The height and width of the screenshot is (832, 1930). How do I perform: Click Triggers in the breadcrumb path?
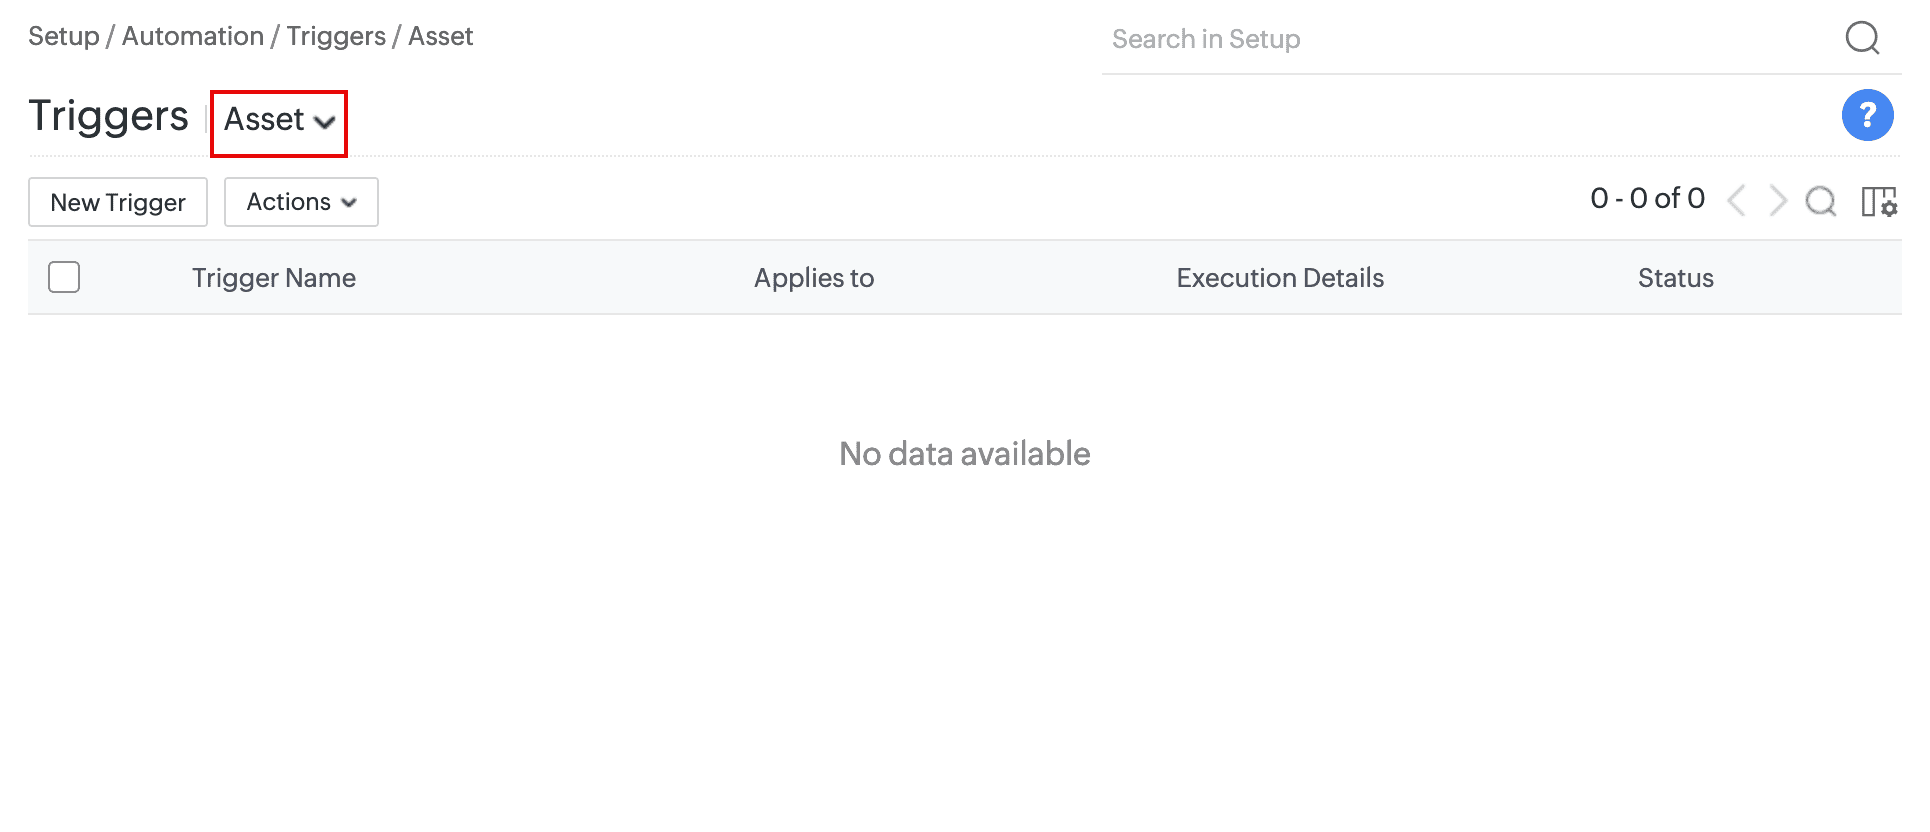point(336,36)
